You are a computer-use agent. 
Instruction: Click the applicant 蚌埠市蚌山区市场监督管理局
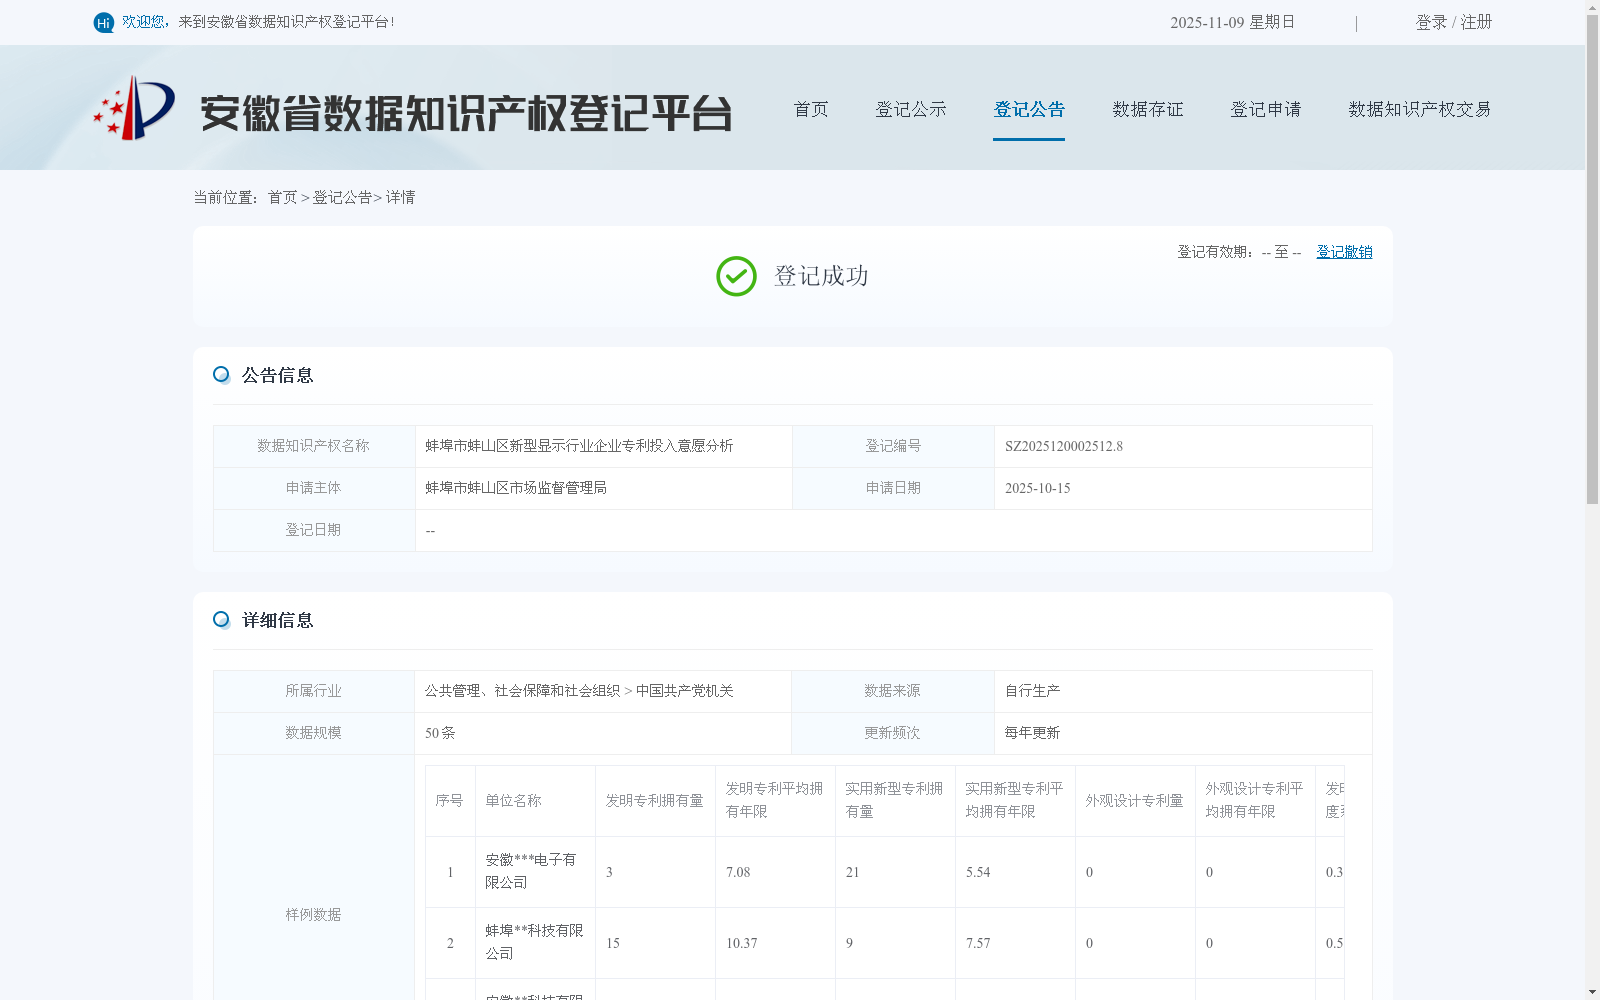[x=516, y=488]
